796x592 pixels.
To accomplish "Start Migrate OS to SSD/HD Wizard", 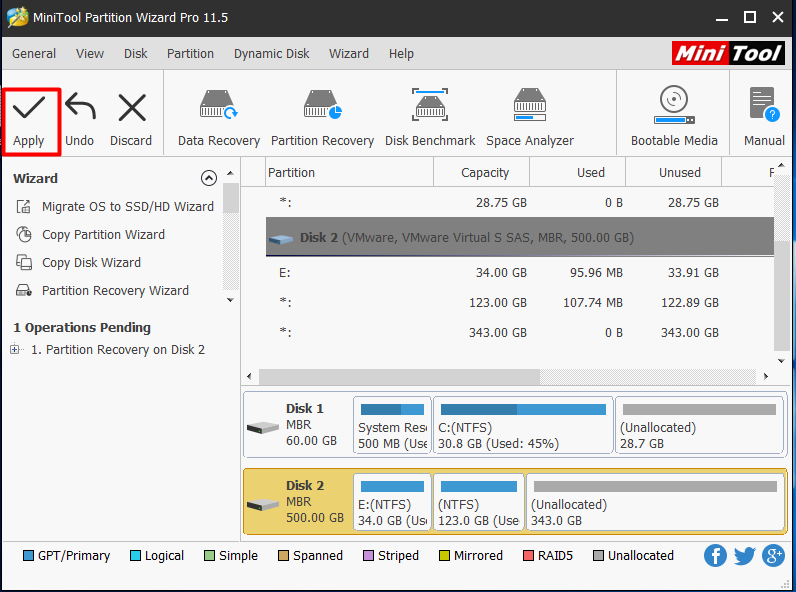I will point(127,207).
